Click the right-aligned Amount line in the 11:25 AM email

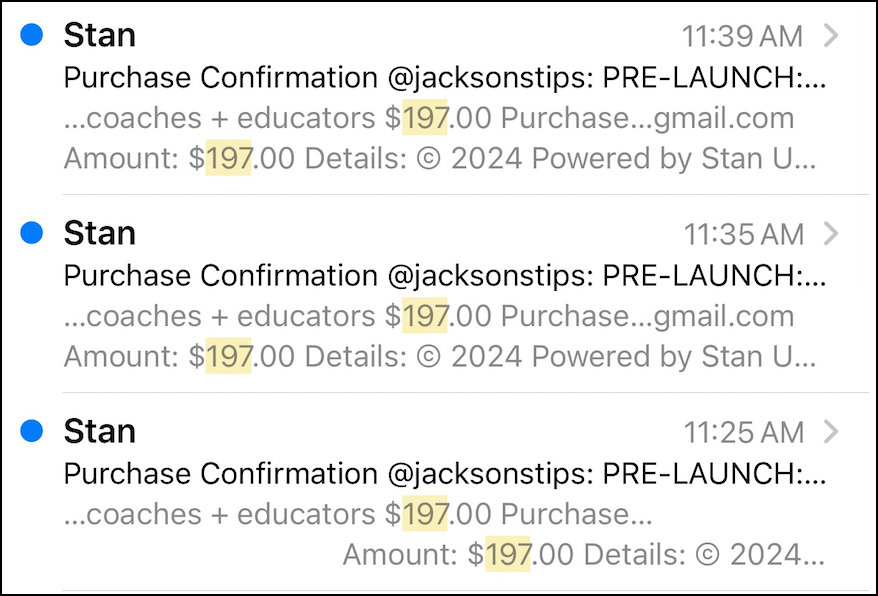(x=584, y=554)
